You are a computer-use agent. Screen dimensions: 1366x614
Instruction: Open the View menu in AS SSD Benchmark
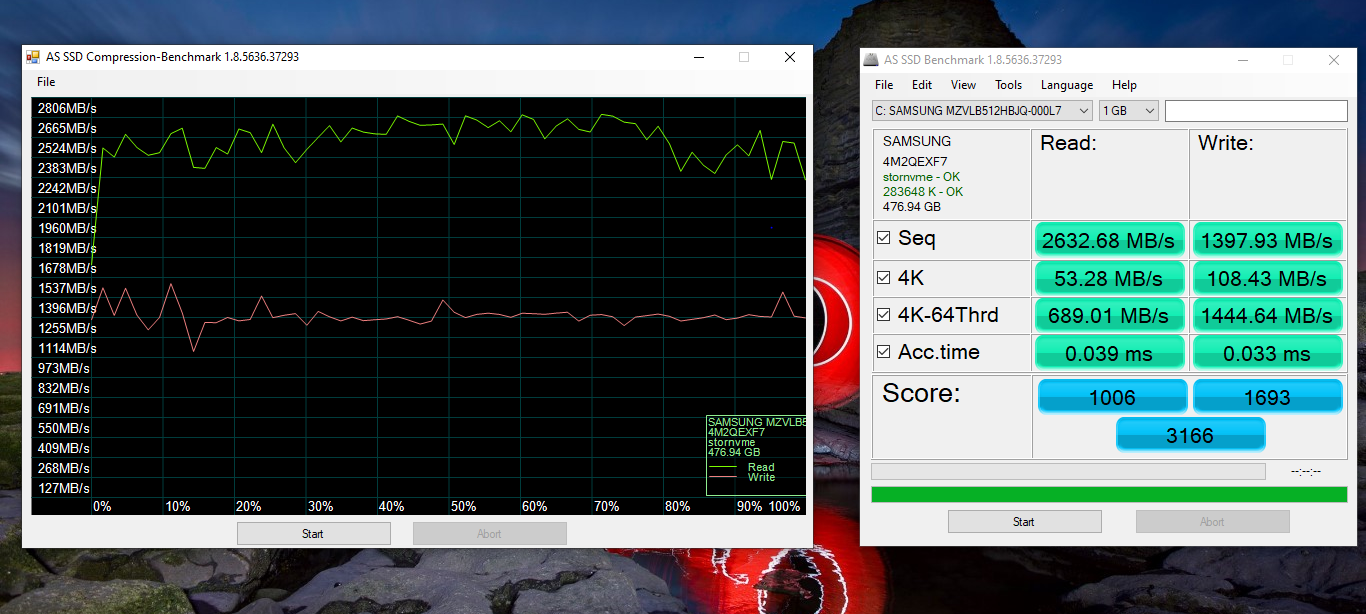pos(963,85)
